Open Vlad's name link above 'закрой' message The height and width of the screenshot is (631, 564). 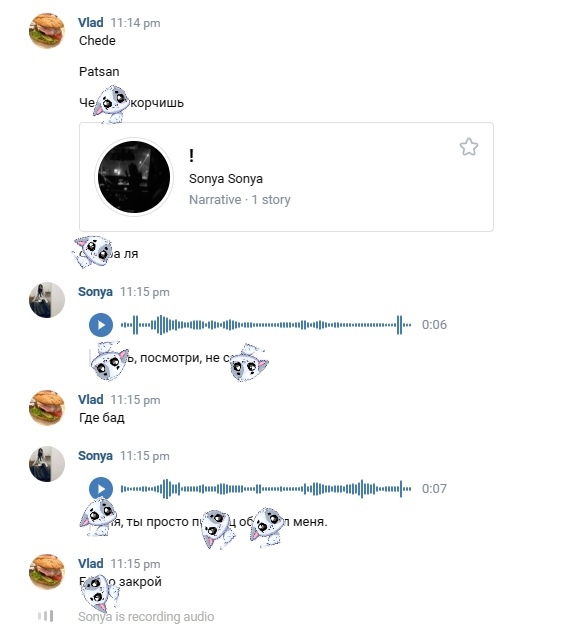[x=91, y=563]
